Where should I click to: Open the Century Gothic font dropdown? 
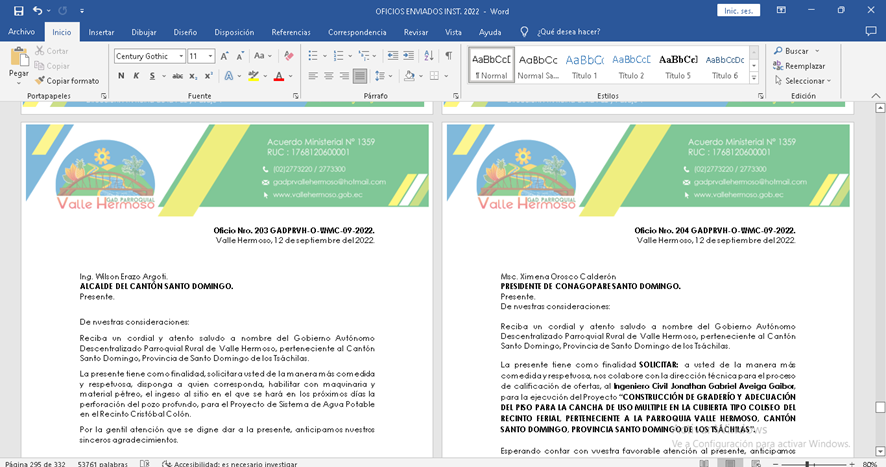pos(181,56)
